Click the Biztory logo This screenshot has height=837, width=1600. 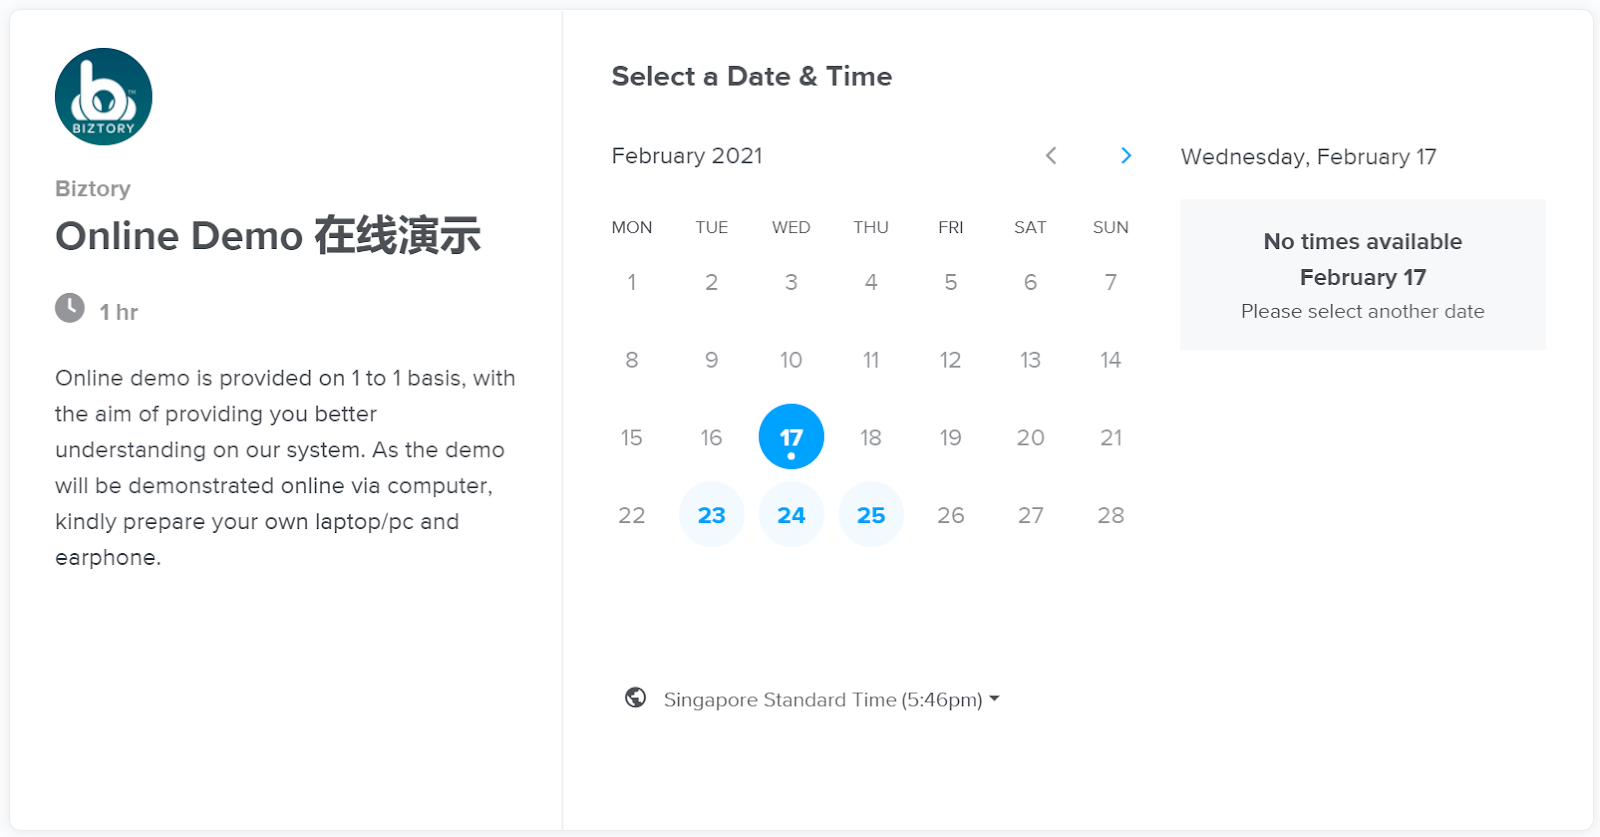click(x=104, y=97)
